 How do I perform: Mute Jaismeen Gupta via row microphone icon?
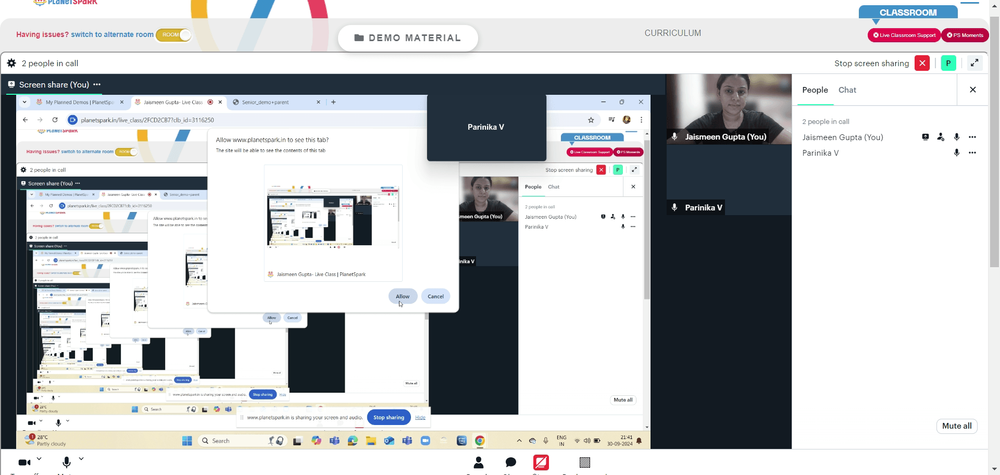pyautogui.click(x=957, y=136)
